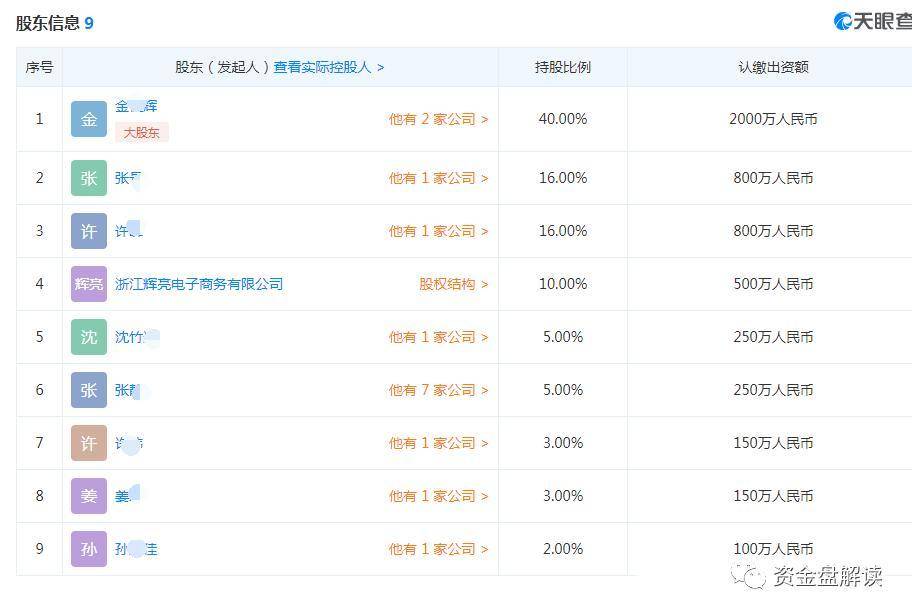
Task: Select 3.00% cell in row 7 许
Action: pos(562,443)
